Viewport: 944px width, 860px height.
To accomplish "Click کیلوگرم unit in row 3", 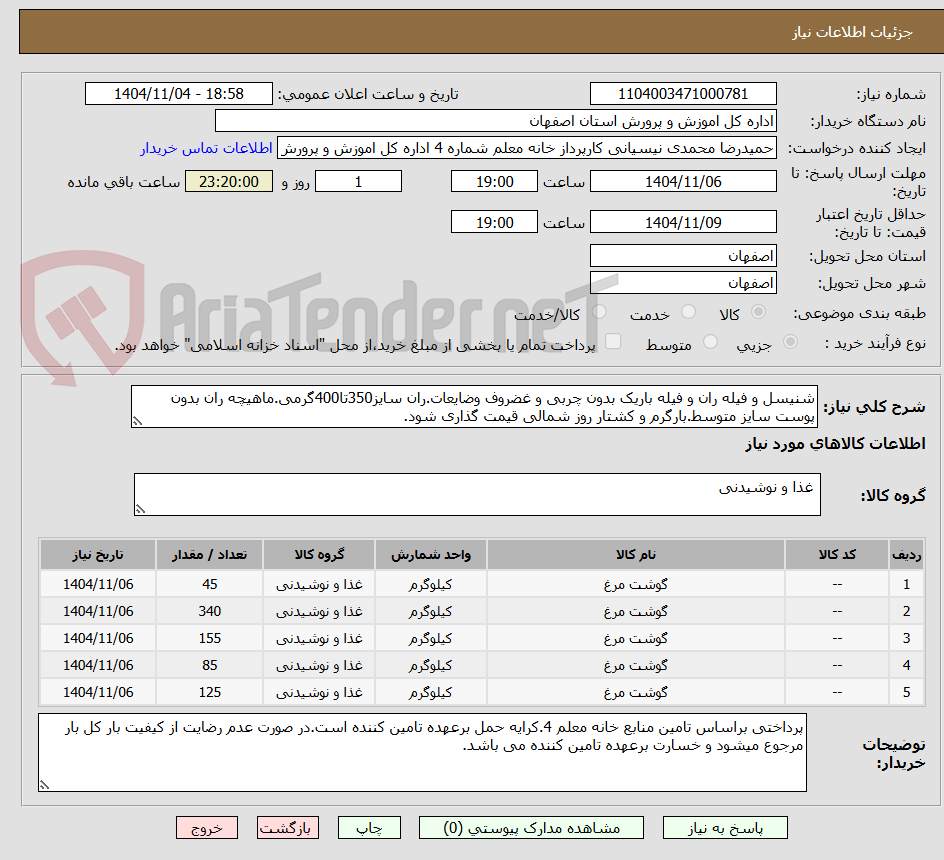I will point(430,638).
